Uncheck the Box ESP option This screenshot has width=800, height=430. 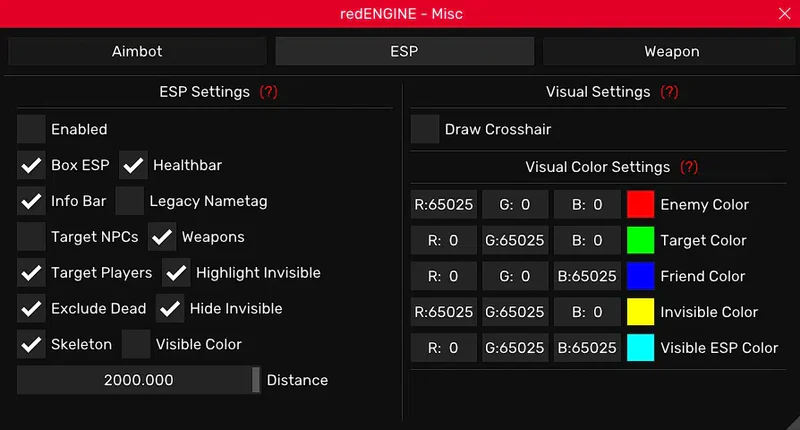point(31,165)
